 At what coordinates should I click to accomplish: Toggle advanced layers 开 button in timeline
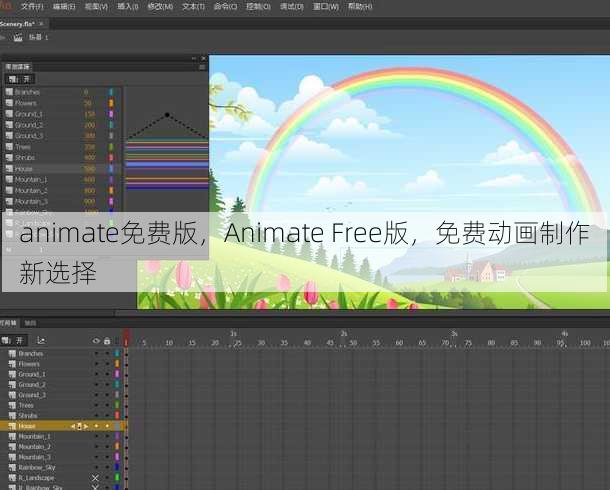pos(13,341)
